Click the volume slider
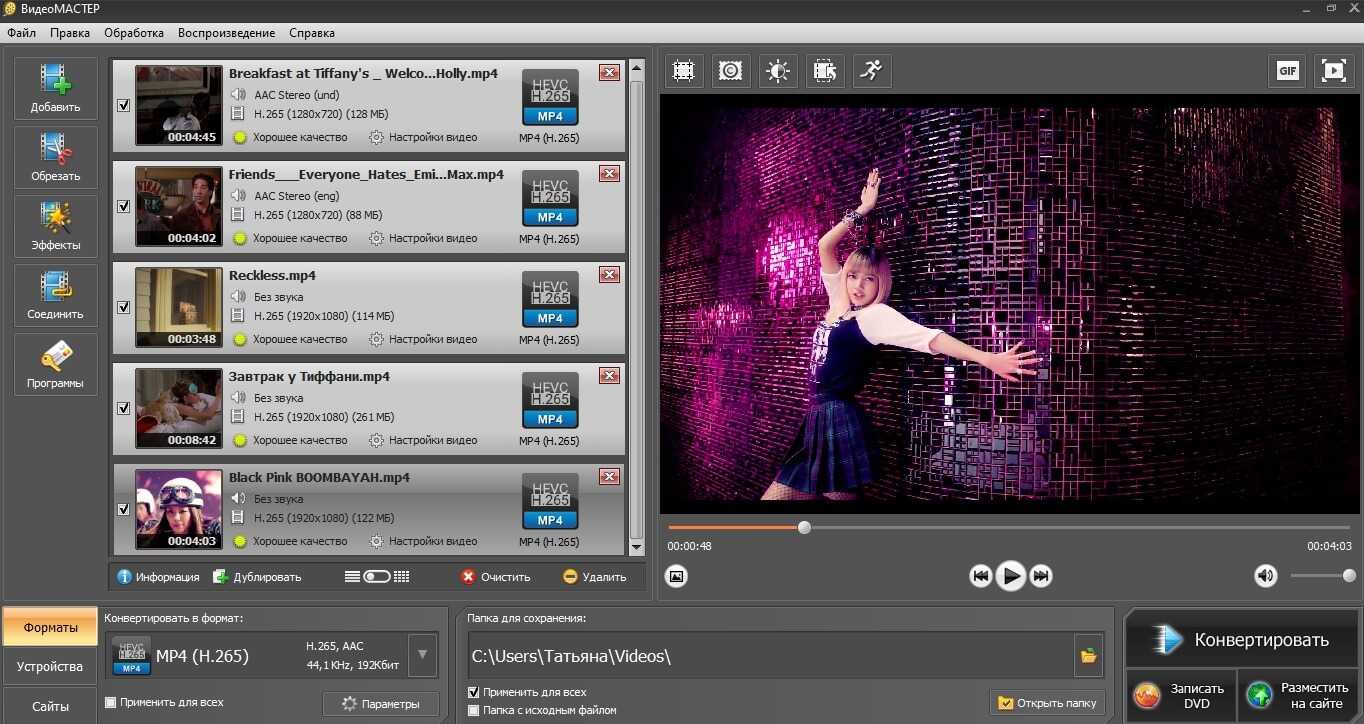Screen dimensions: 1364x724 1320,576
